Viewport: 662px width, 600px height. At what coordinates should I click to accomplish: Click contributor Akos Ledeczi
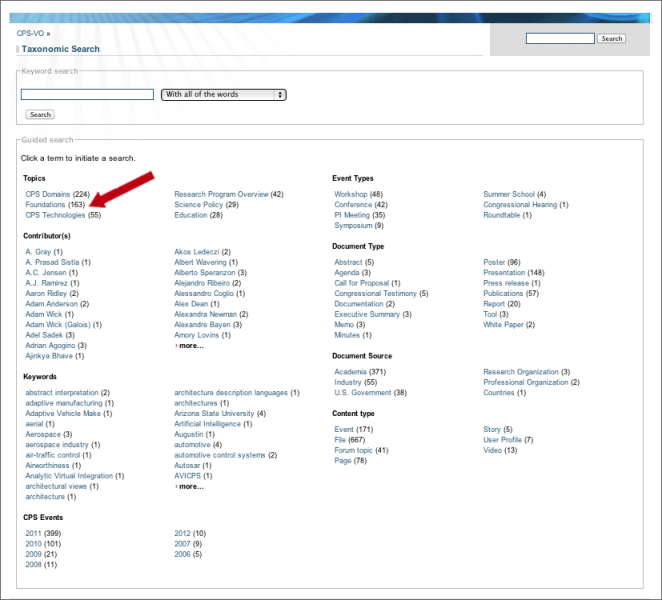click(197, 252)
